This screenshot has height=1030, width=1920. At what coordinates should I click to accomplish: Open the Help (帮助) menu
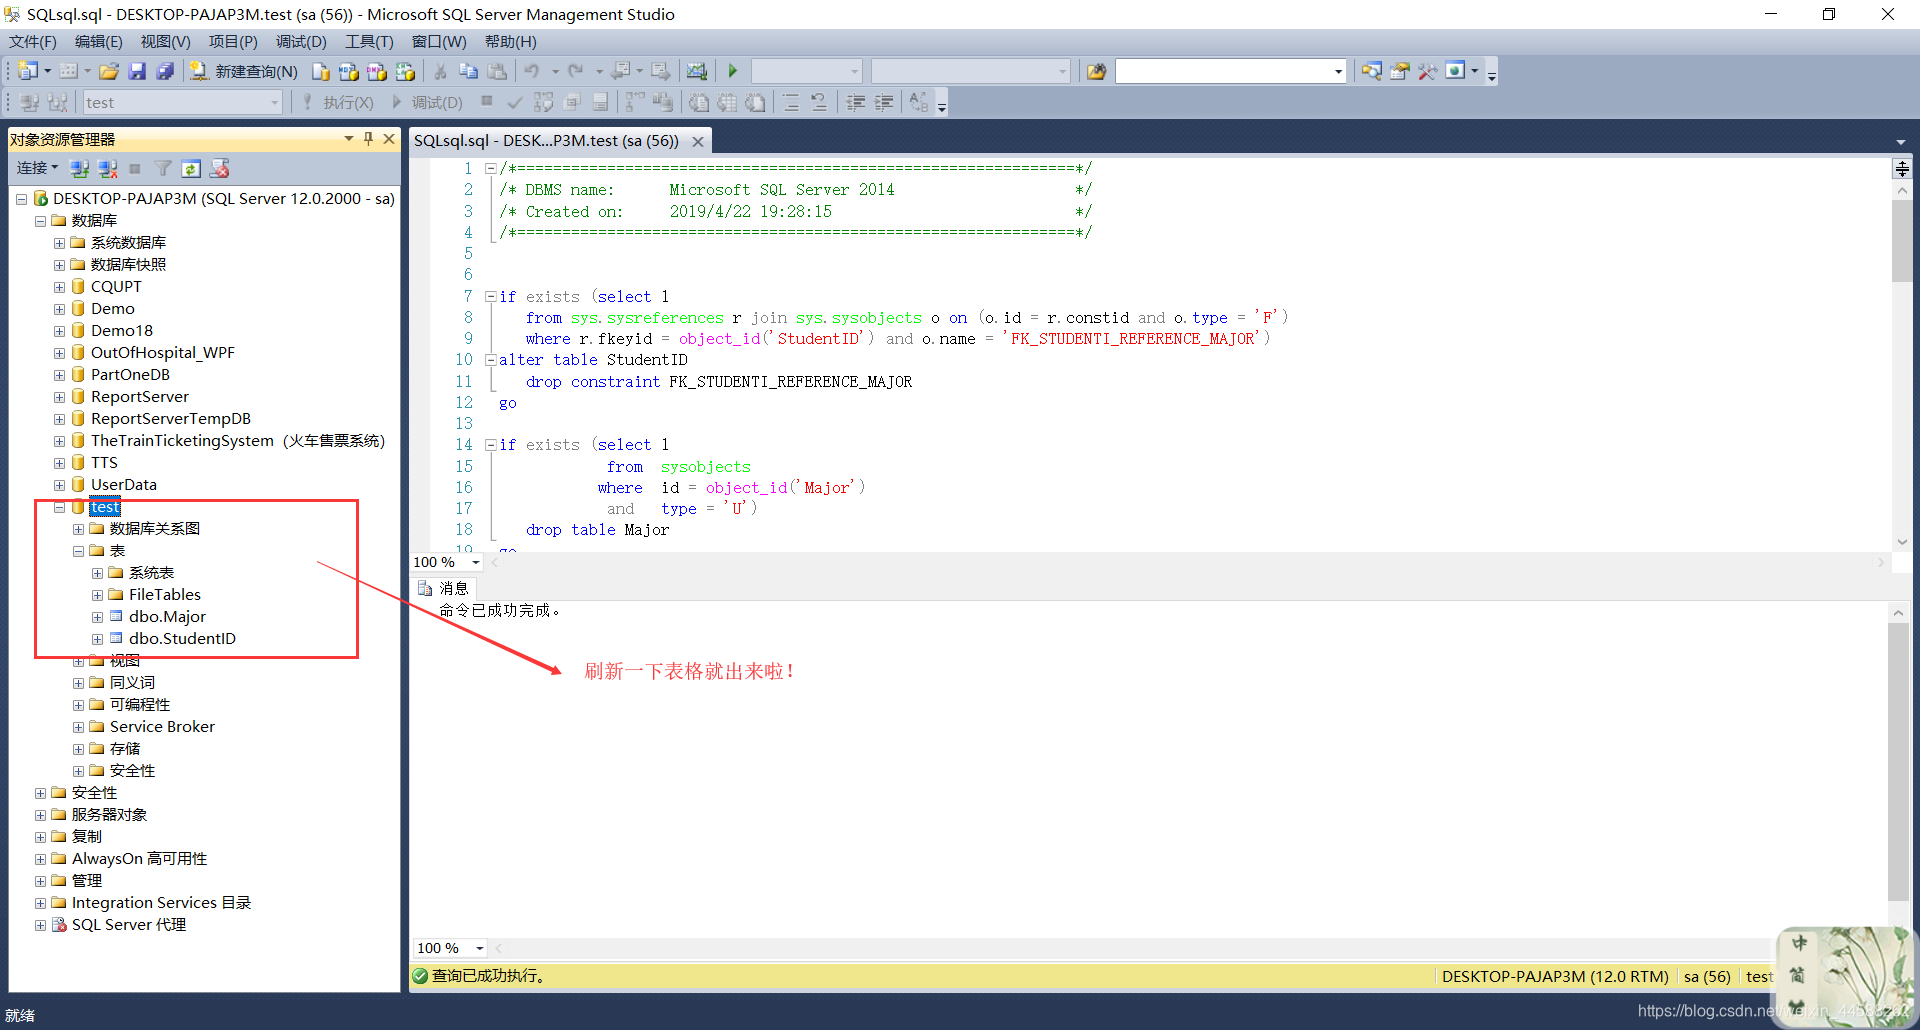pos(510,41)
